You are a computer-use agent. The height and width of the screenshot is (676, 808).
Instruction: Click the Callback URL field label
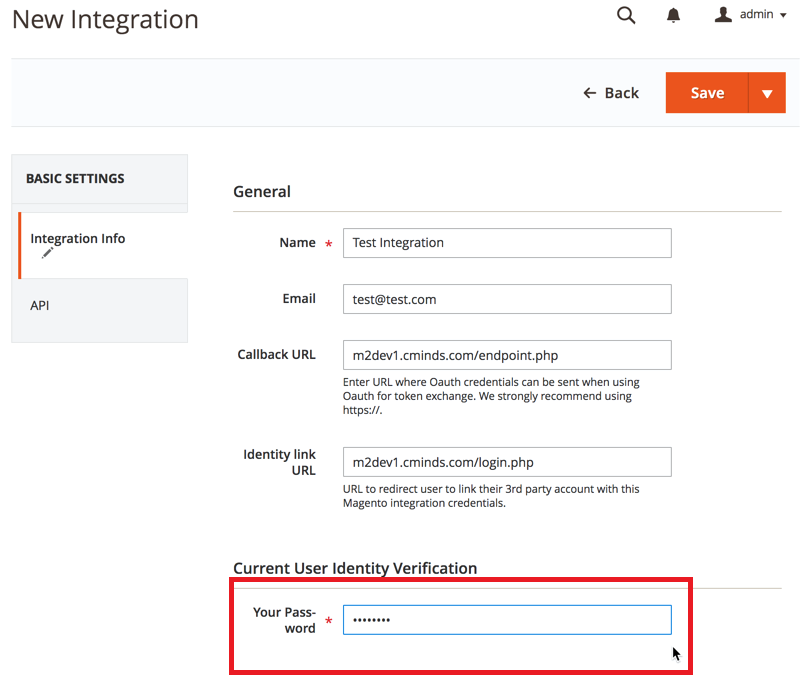tap(276, 355)
